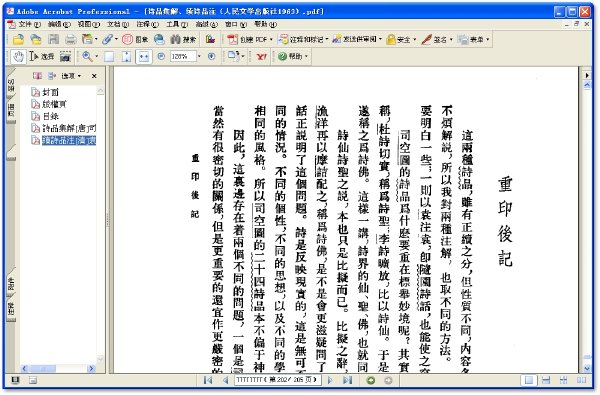Open the 目录 bookmark
This screenshot has width=600, height=395.
point(50,116)
